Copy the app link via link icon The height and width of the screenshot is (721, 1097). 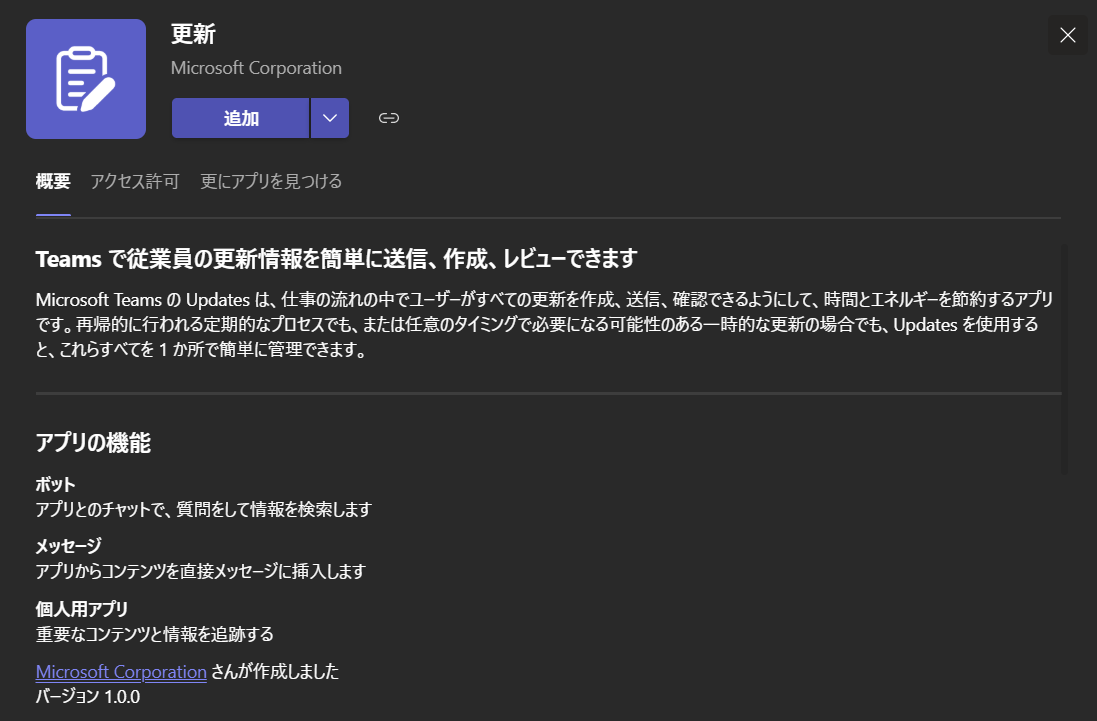389,118
